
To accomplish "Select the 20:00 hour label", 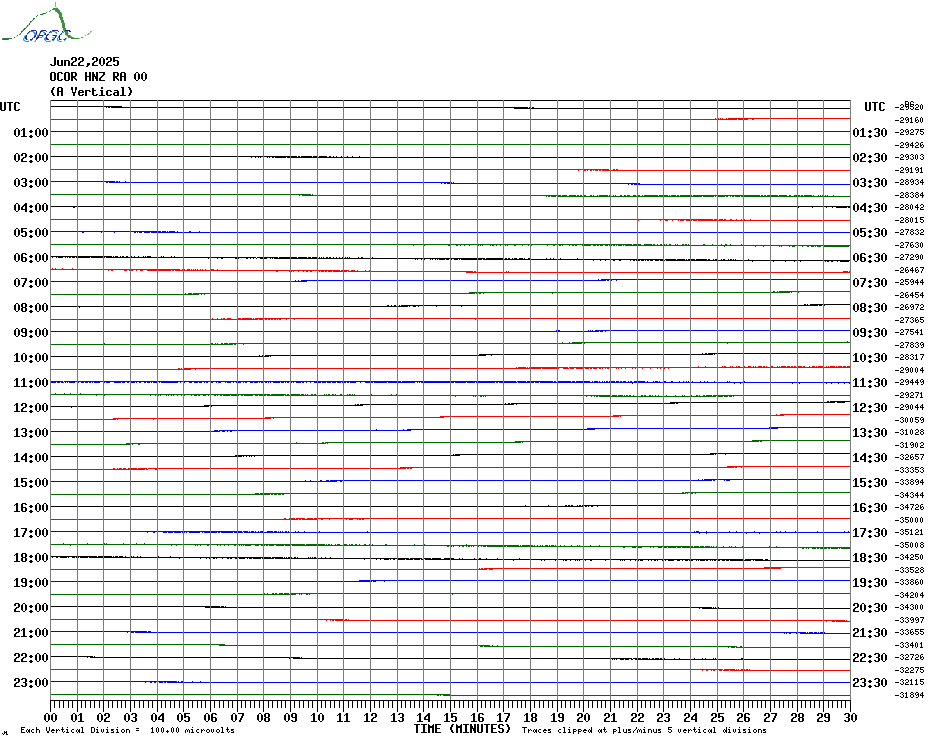I will [31, 608].
